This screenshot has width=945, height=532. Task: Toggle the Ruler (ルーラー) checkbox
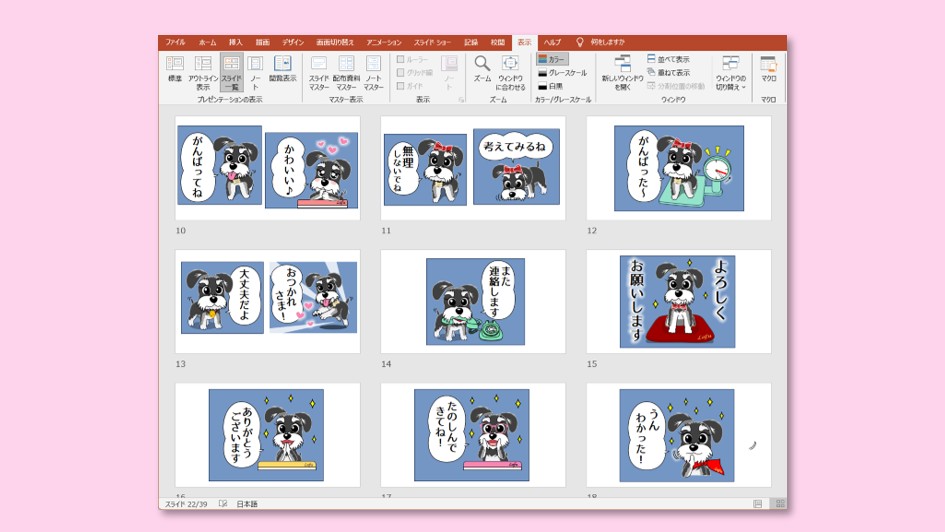(x=413, y=59)
